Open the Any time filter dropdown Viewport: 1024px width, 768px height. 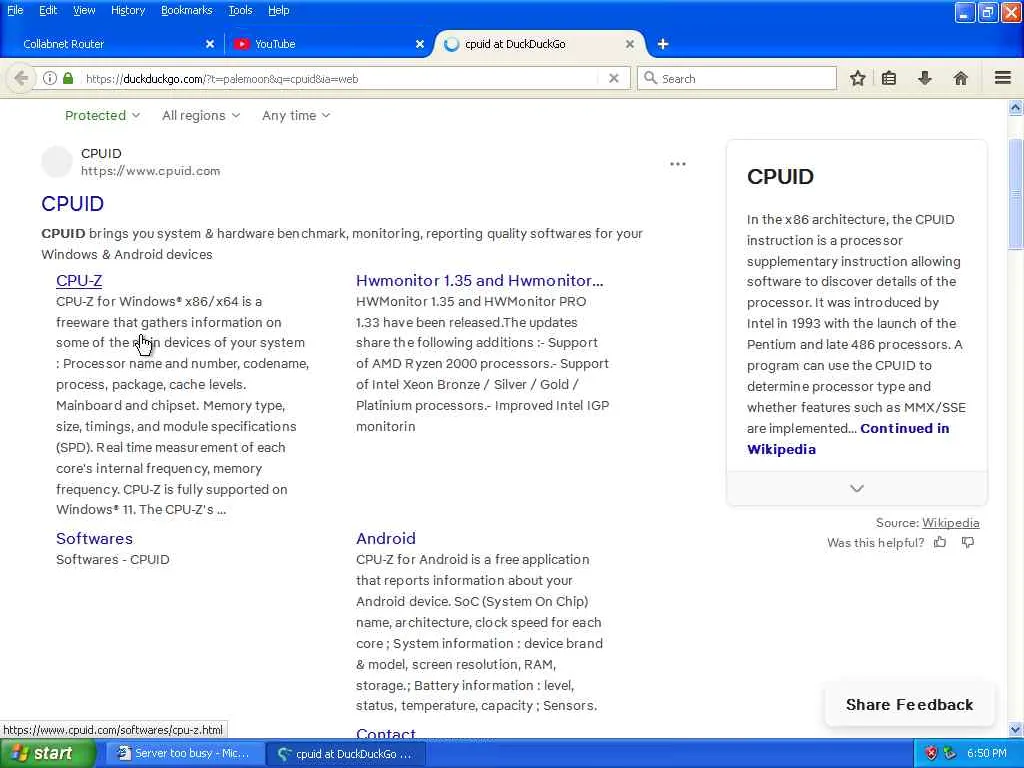tap(296, 116)
